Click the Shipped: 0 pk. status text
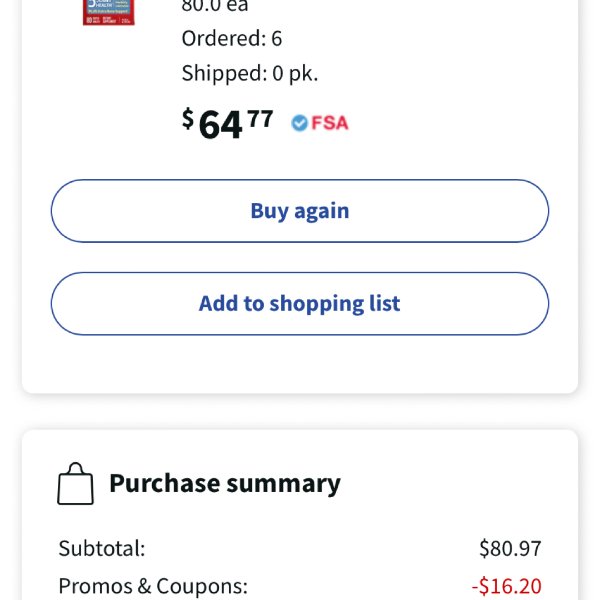 coord(249,73)
